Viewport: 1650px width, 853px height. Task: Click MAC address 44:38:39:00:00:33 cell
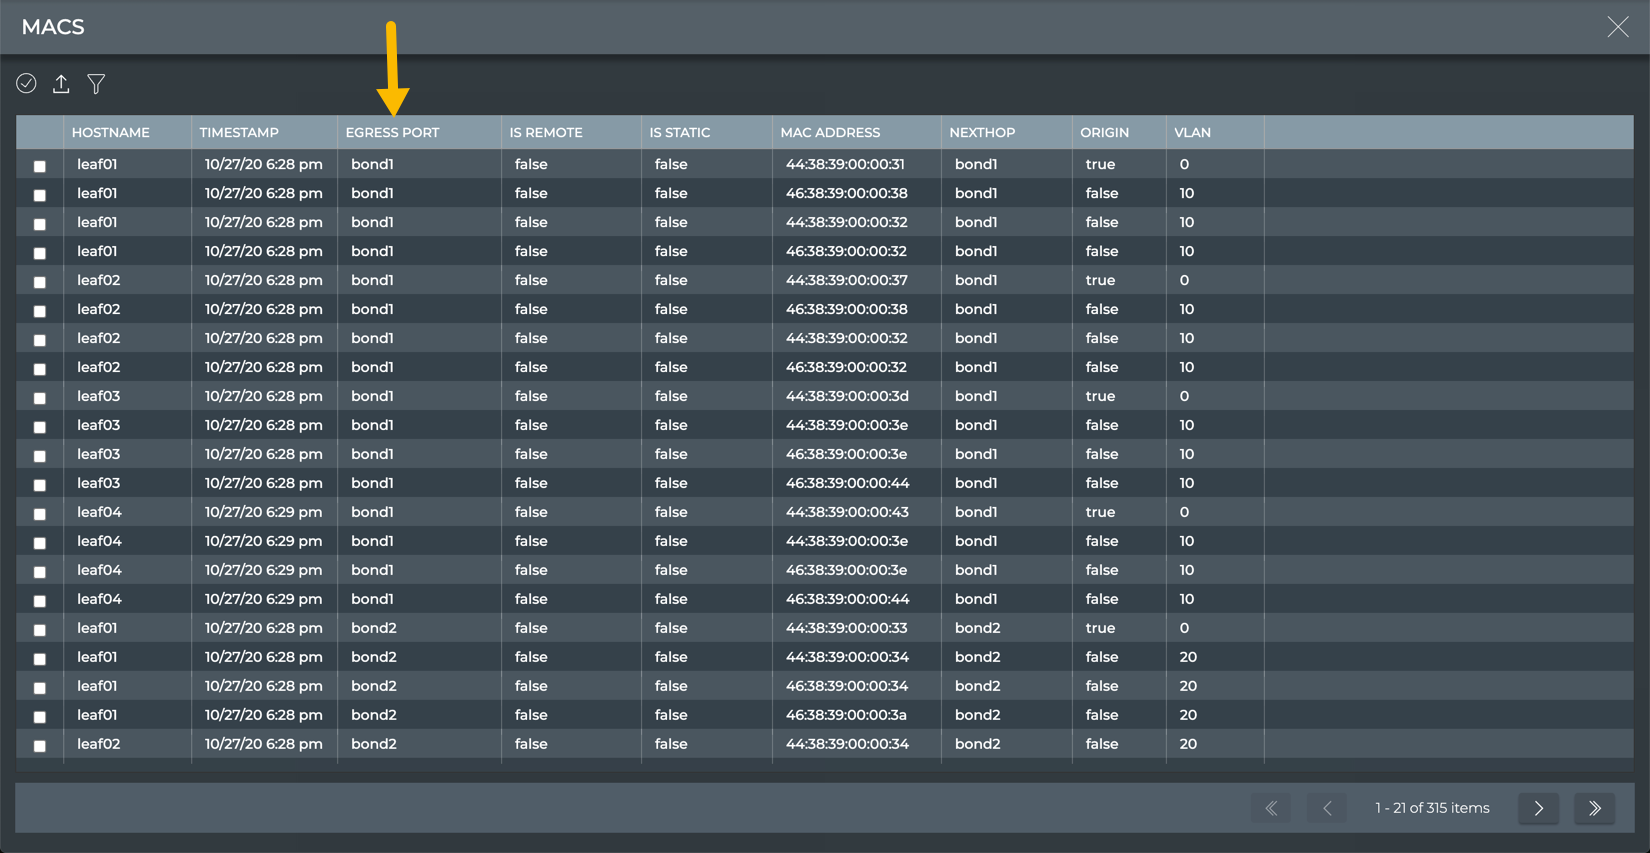pyautogui.click(x=846, y=628)
